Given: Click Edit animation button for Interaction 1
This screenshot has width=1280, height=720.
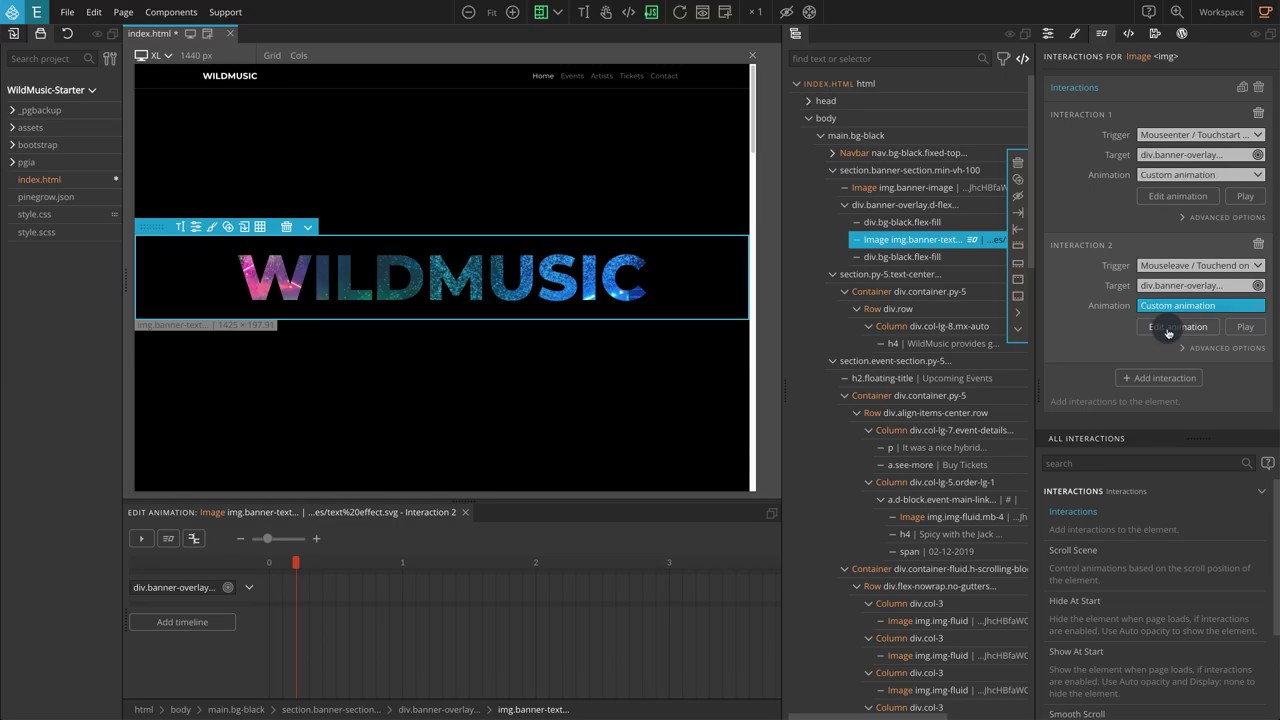Looking at the screenshot, I should click(1178, 196).
